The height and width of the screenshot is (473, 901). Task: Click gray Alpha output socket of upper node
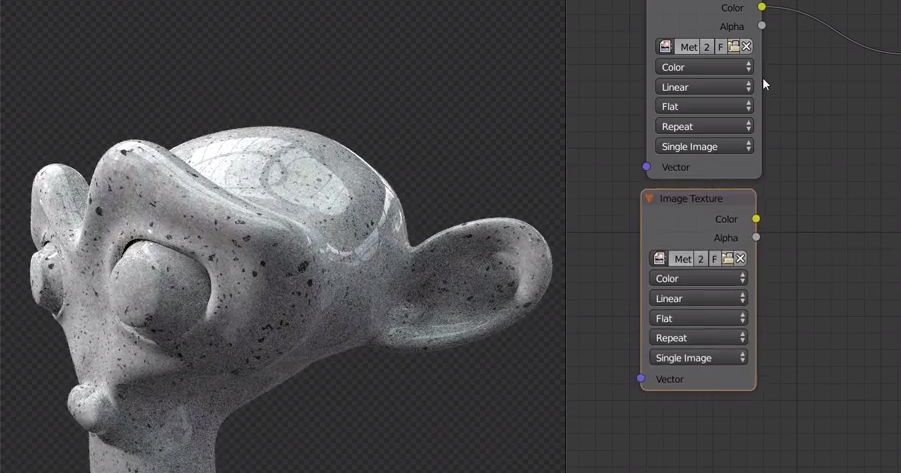point(762,25)
